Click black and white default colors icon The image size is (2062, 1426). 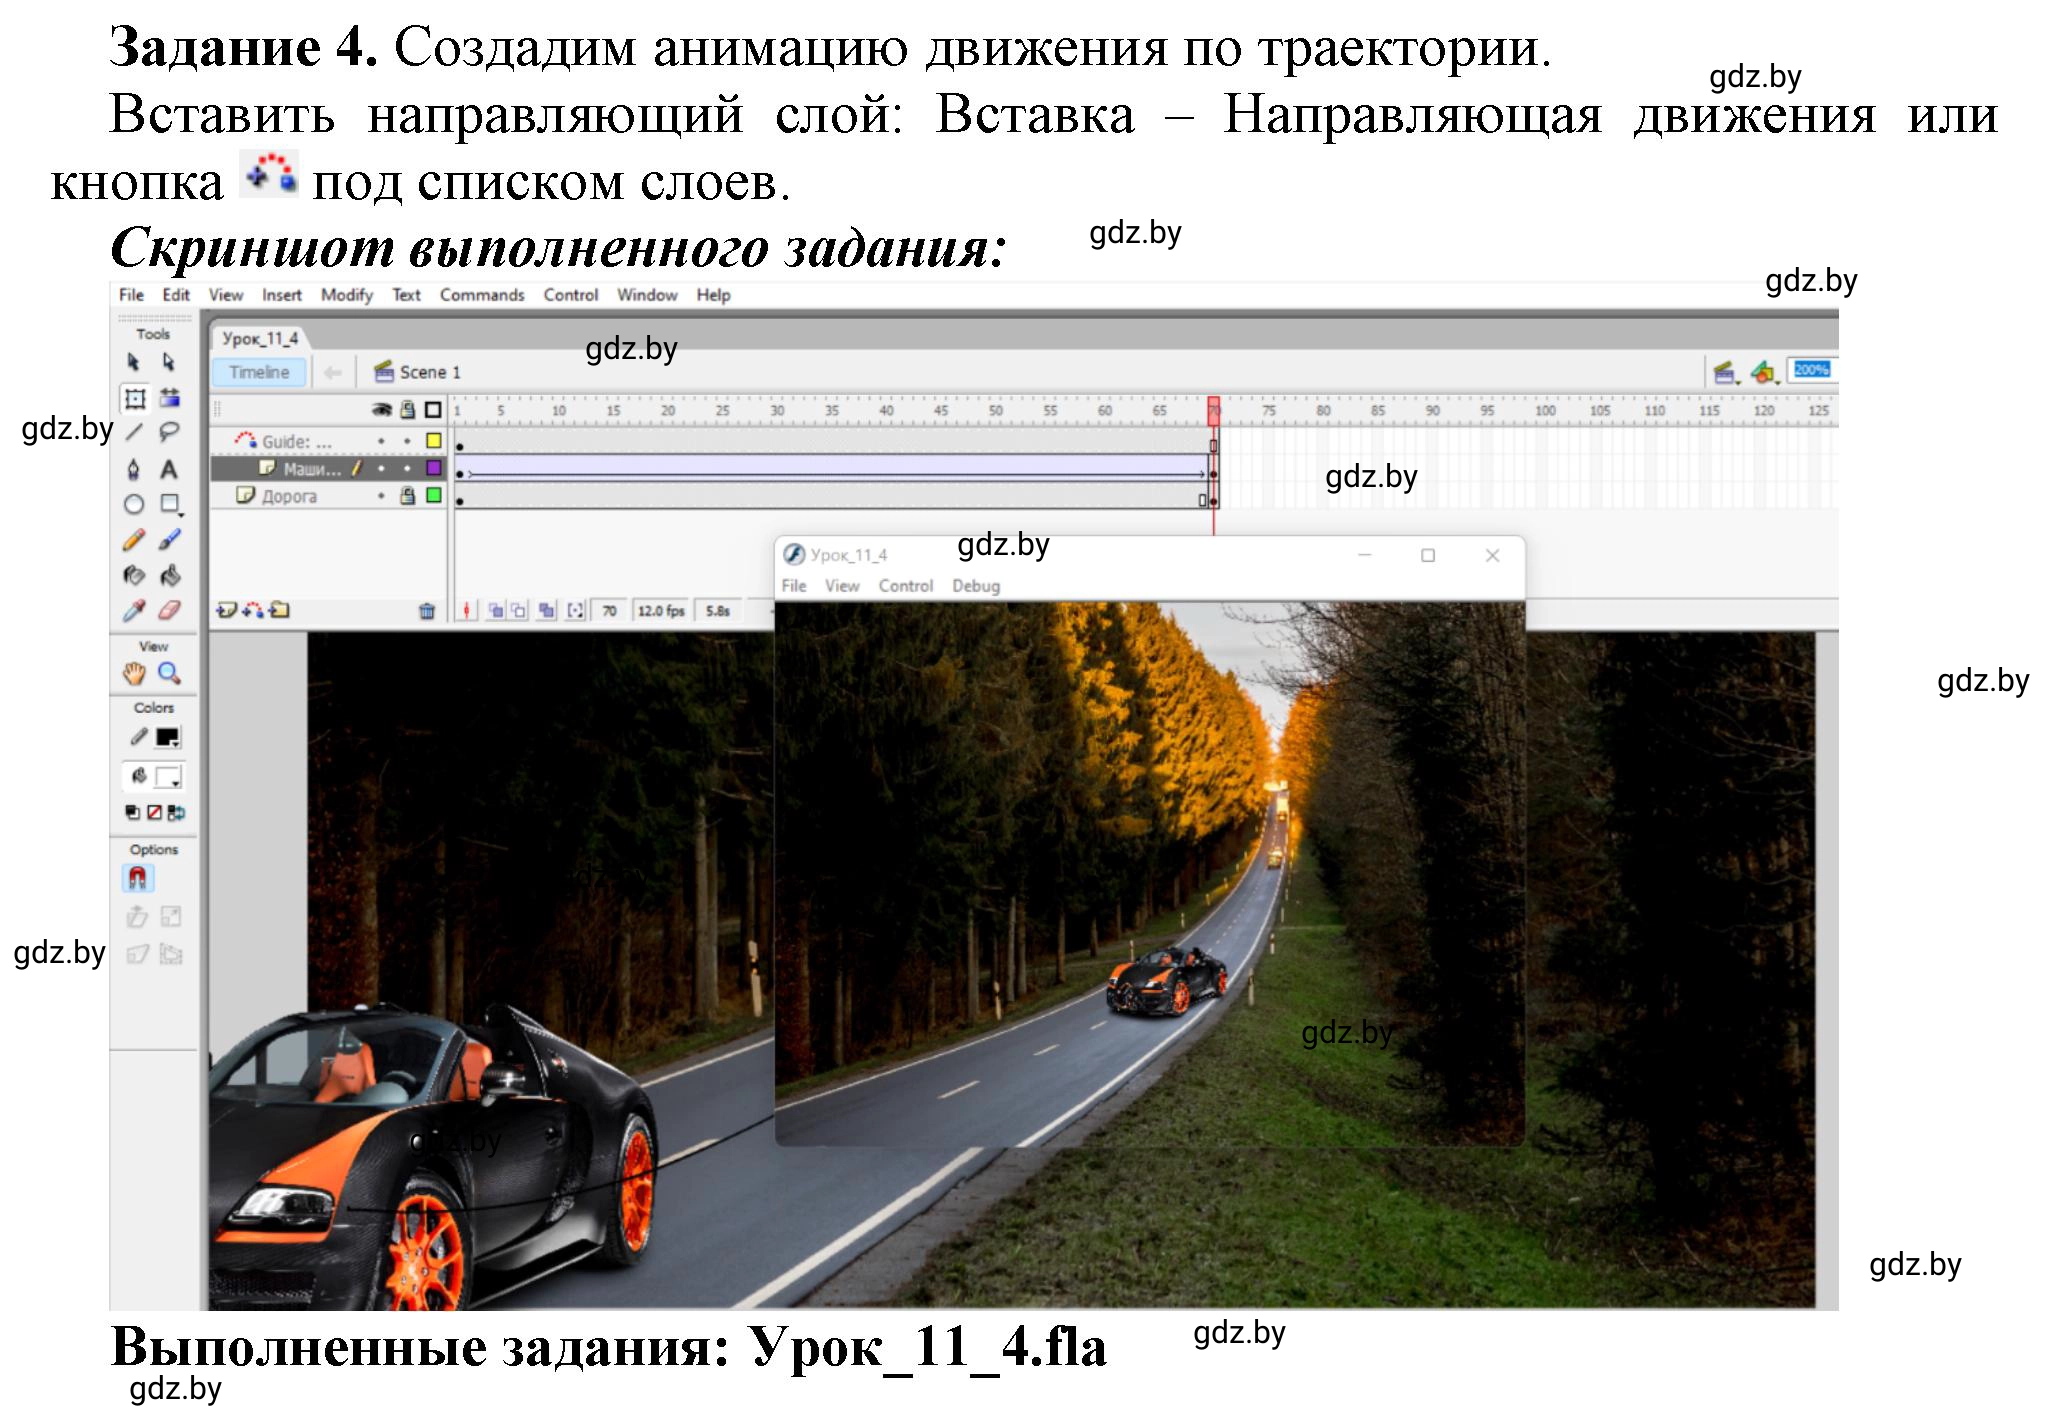click(133, 813)
